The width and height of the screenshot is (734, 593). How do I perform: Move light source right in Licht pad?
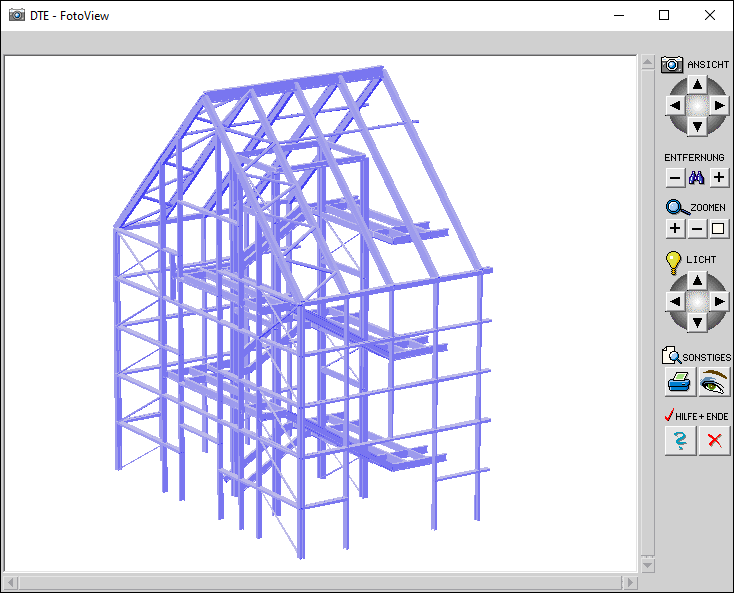pyautogui.click(x=720, y=301)
